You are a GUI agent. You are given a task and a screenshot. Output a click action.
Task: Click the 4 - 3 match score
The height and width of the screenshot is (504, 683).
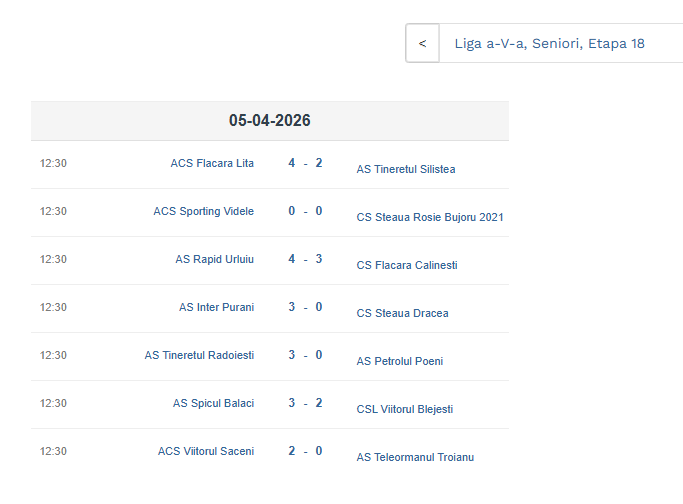(x=305, y=259)
